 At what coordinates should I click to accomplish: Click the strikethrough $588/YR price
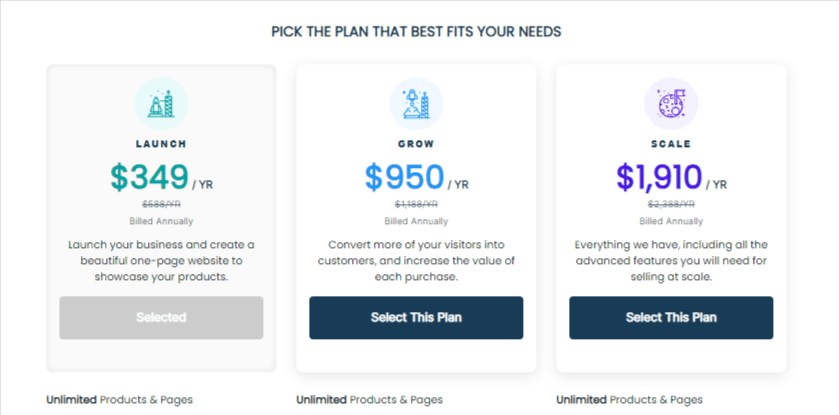point(161,204)
